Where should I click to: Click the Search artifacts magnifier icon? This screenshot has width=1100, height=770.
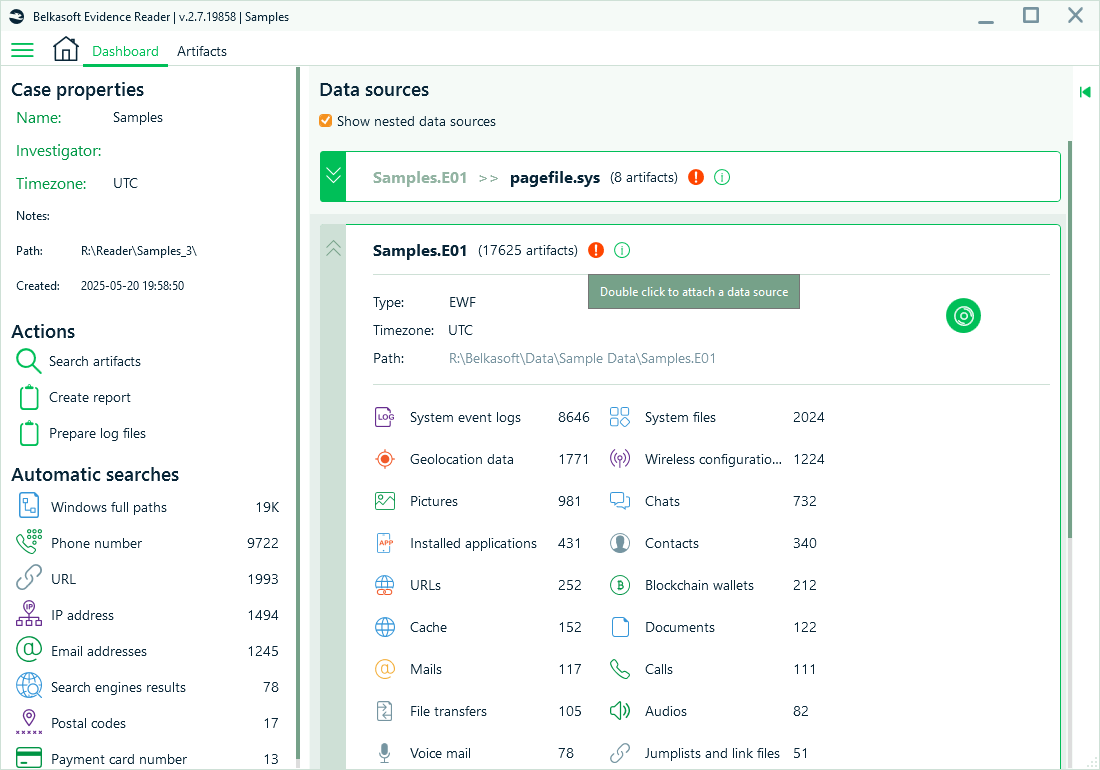tap(29, 360)
